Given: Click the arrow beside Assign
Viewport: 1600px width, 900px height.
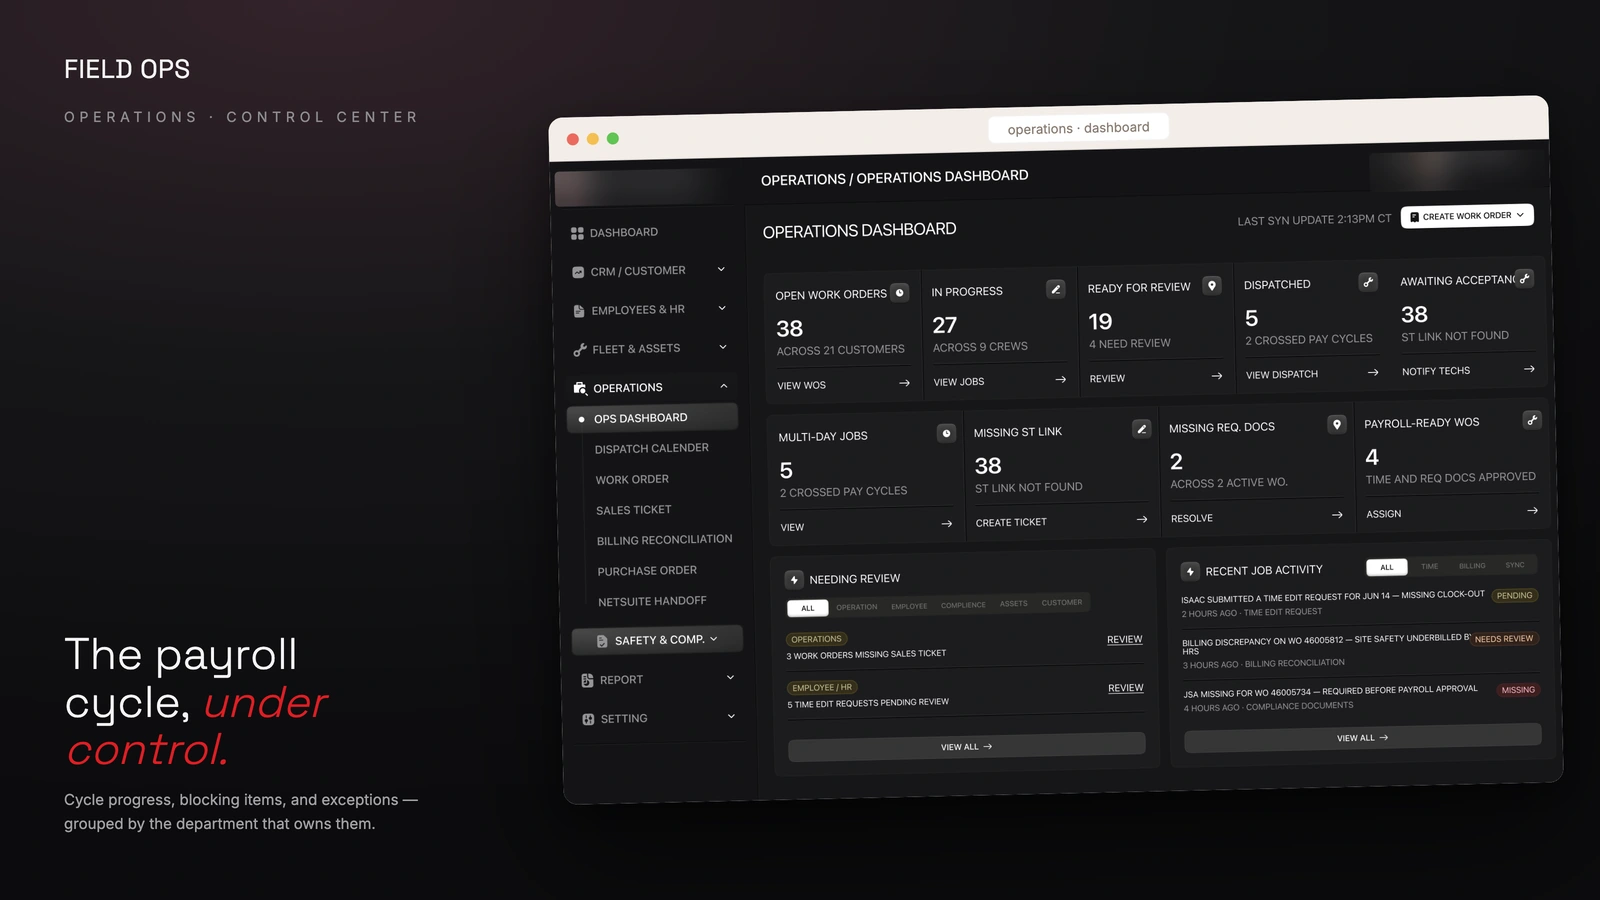Looking at the screenshot, I should click(1532, 511).
